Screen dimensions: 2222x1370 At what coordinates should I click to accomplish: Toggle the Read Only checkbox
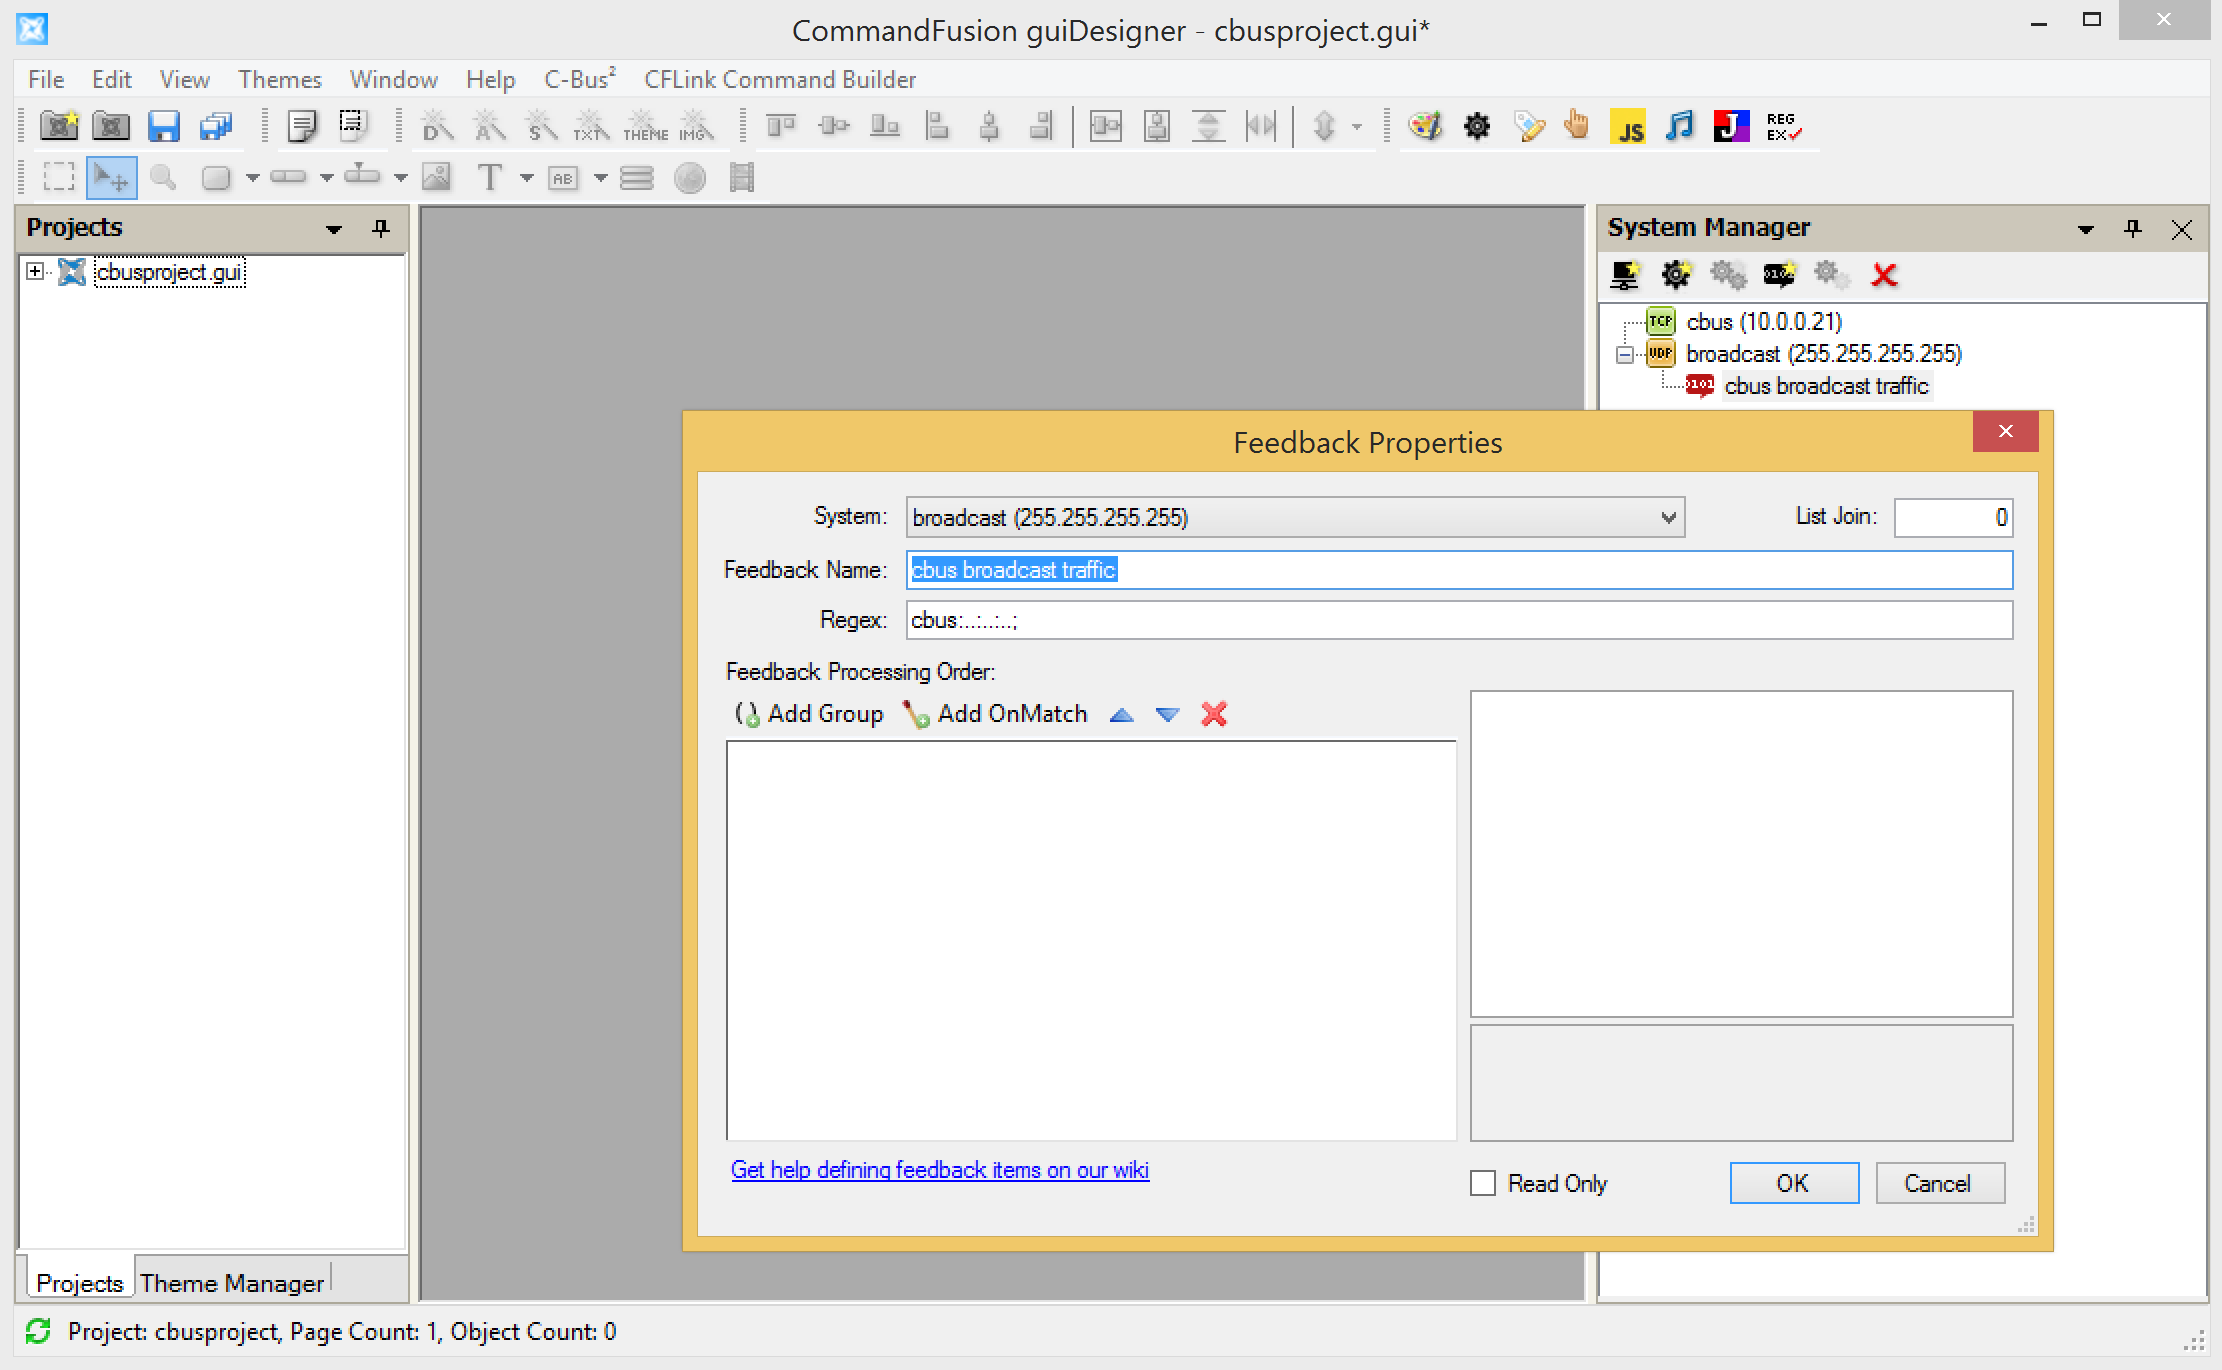[1483, 1184]
